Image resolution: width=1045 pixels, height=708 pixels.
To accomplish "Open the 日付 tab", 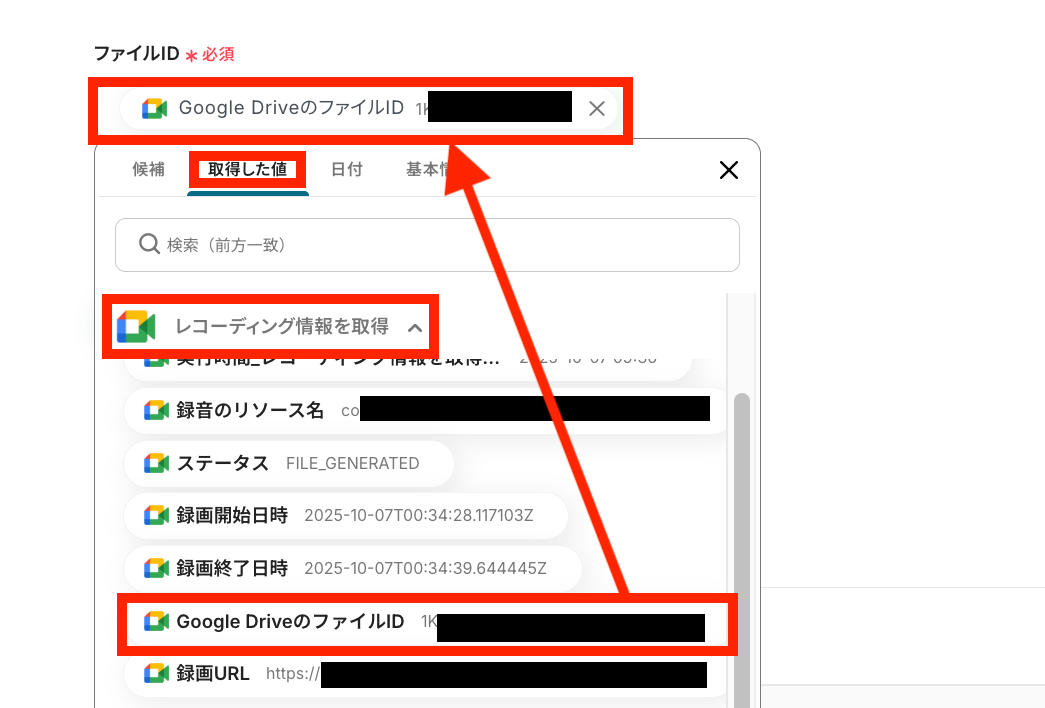I will 347,169.
